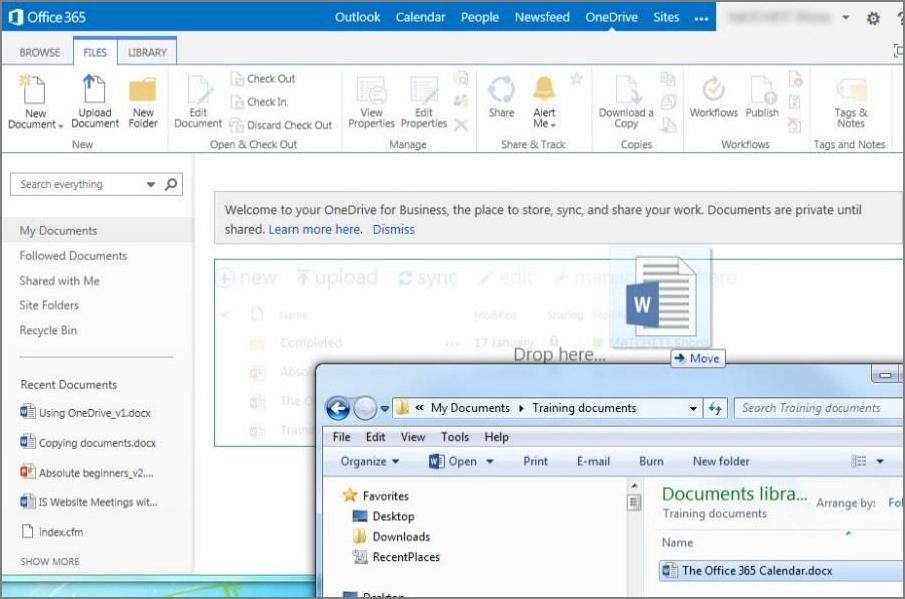Open the Explorer Tools menu

[455, 437]
